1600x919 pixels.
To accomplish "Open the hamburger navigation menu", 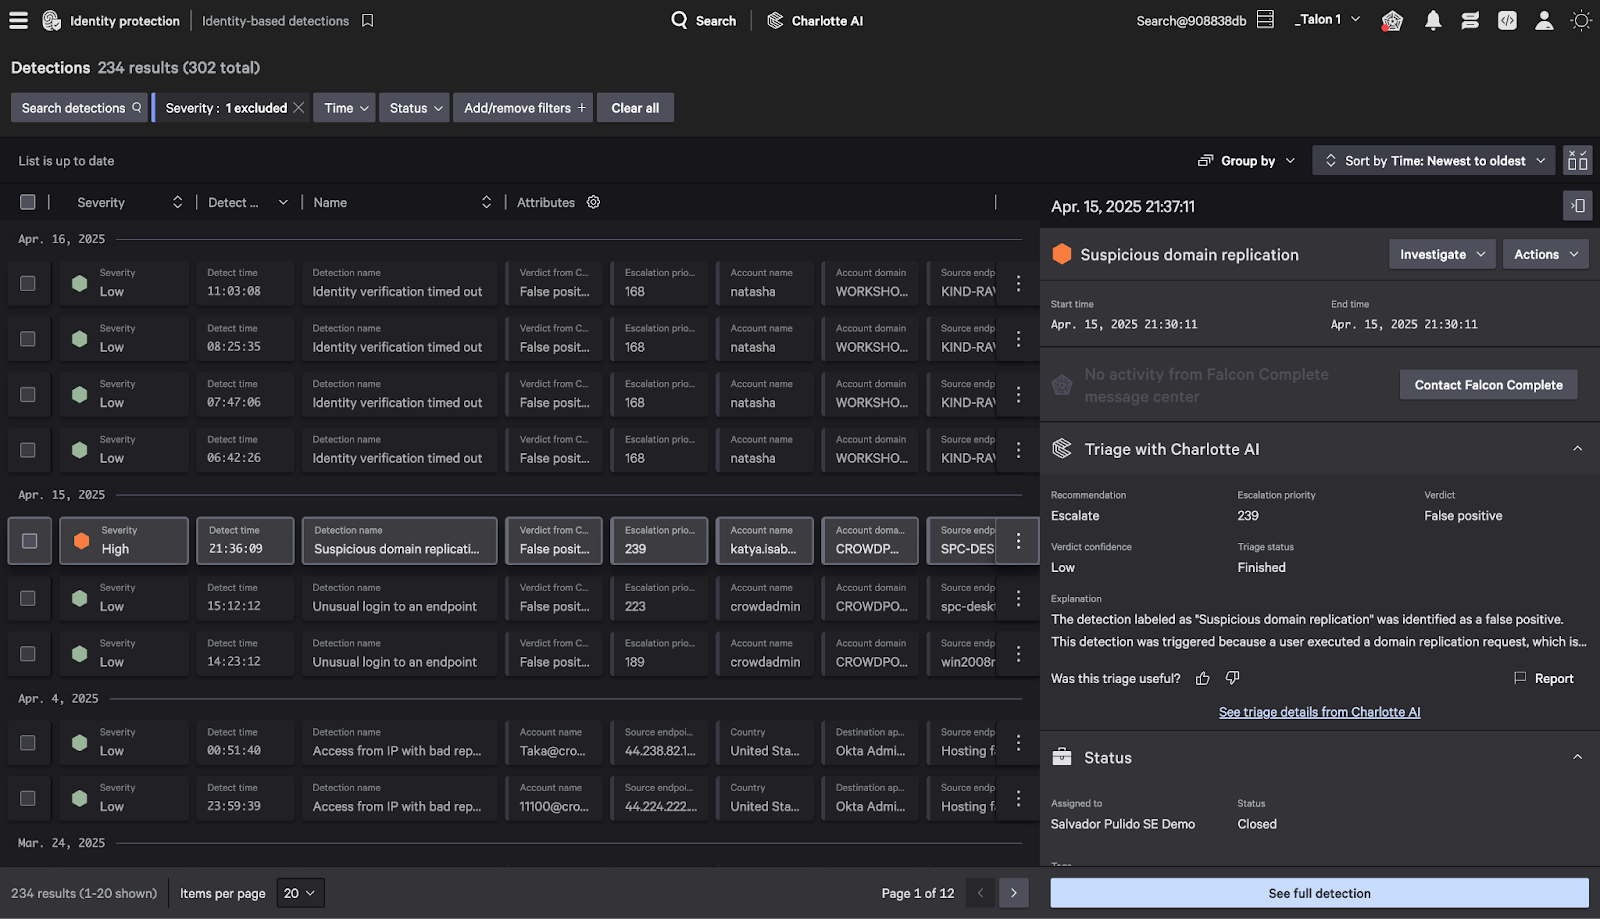I will [18, 20].
